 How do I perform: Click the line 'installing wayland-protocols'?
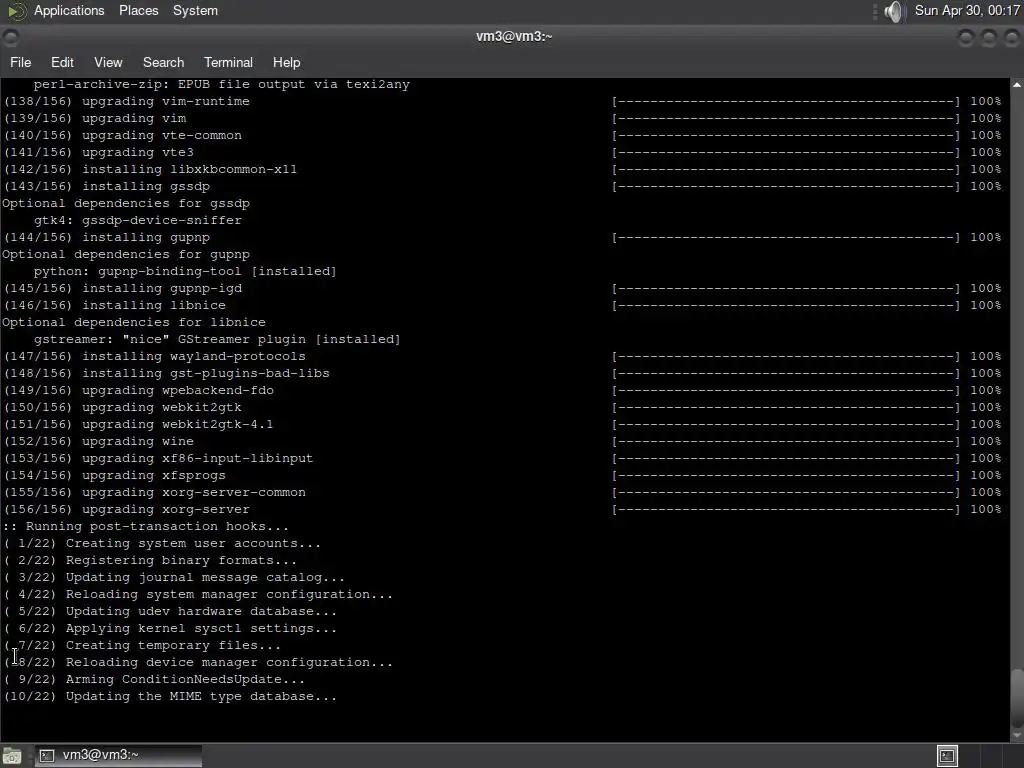(155, 356)
